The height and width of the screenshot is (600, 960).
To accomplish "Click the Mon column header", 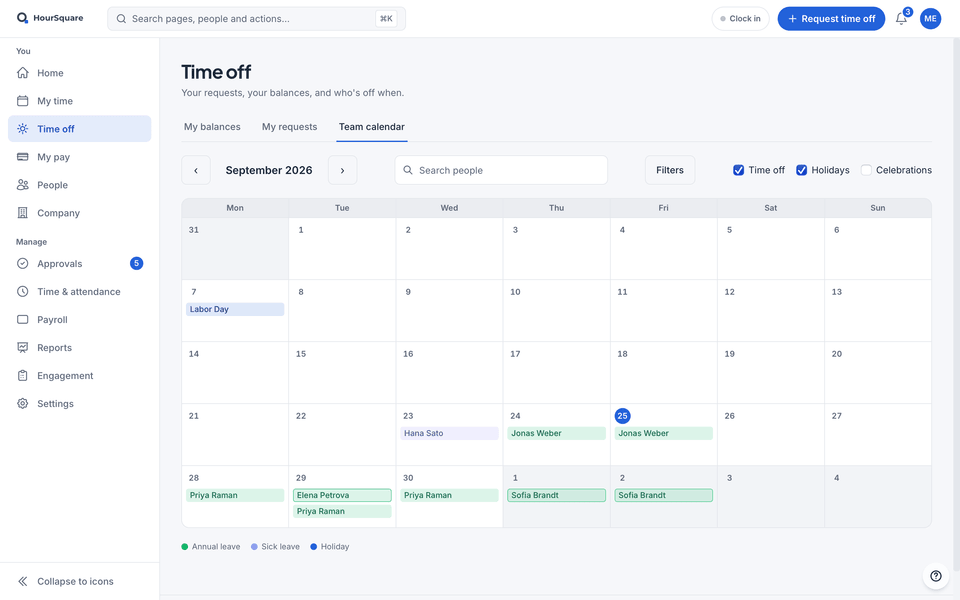I will click(x=235, y=208).
